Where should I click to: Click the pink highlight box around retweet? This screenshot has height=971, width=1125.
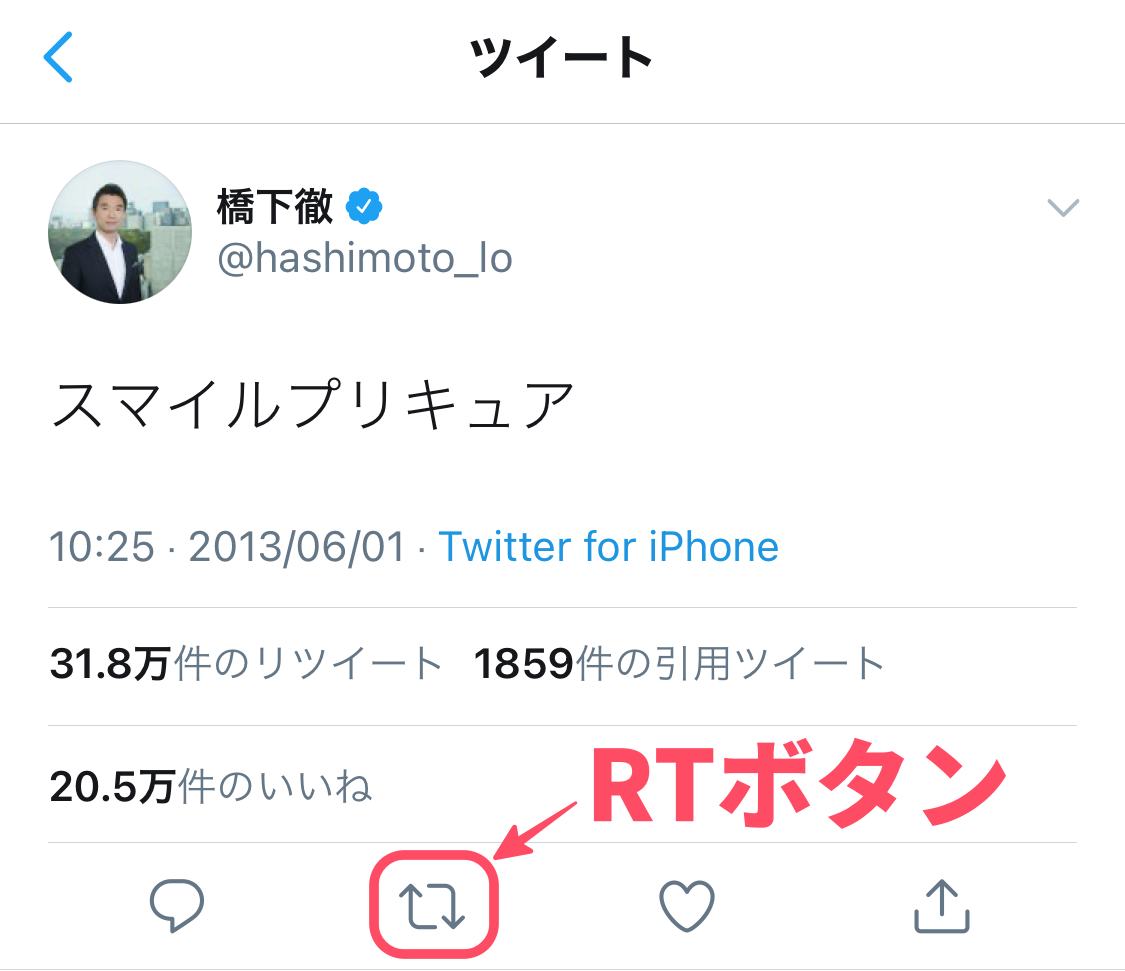pyautogui.click(x=433, y=904)
